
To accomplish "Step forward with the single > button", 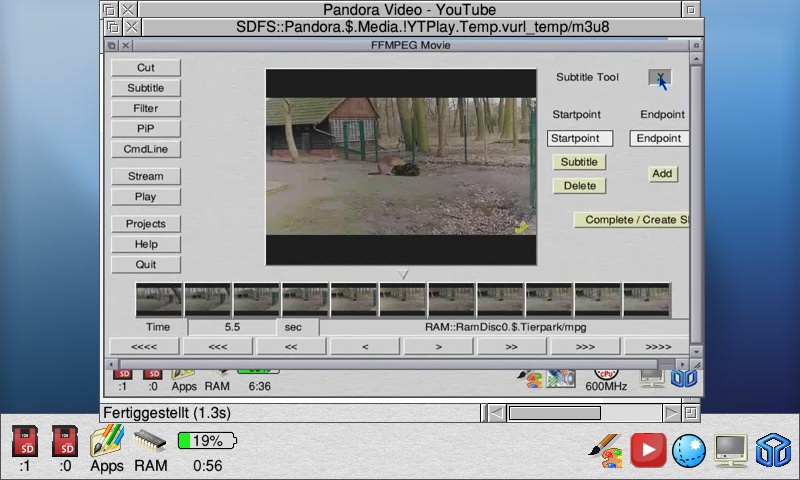I will pos(438,347).
